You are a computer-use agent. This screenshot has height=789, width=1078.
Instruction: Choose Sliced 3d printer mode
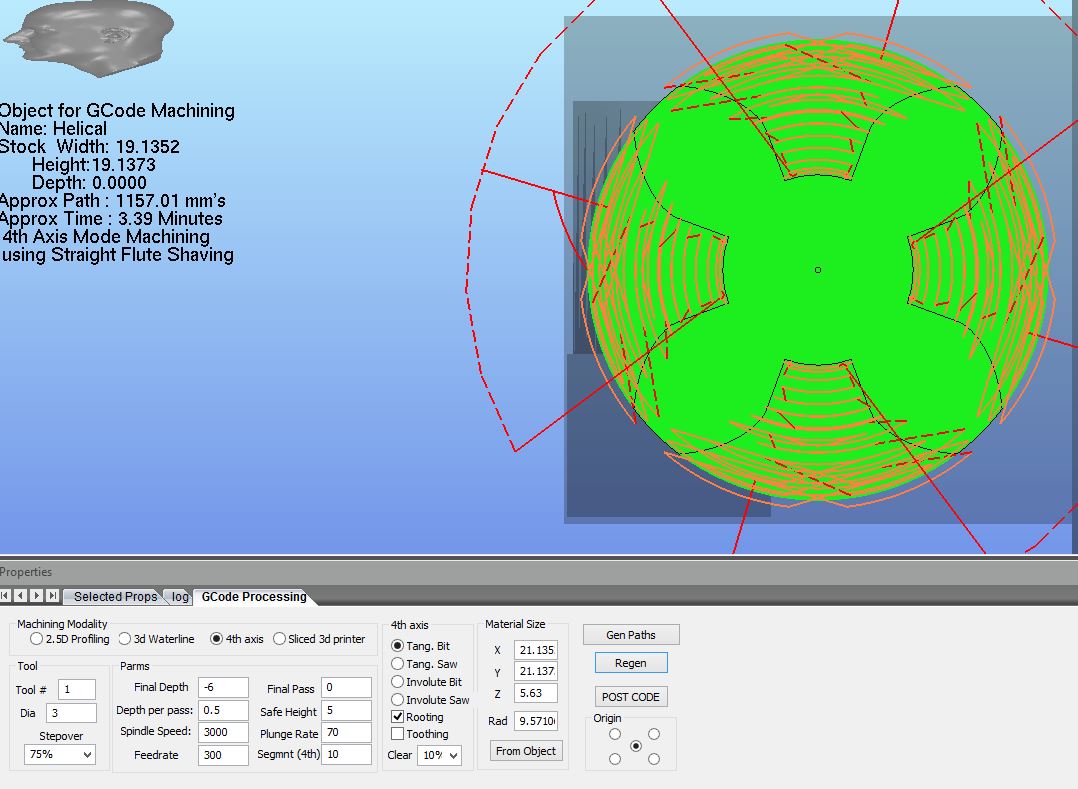(x=280, y=639)
